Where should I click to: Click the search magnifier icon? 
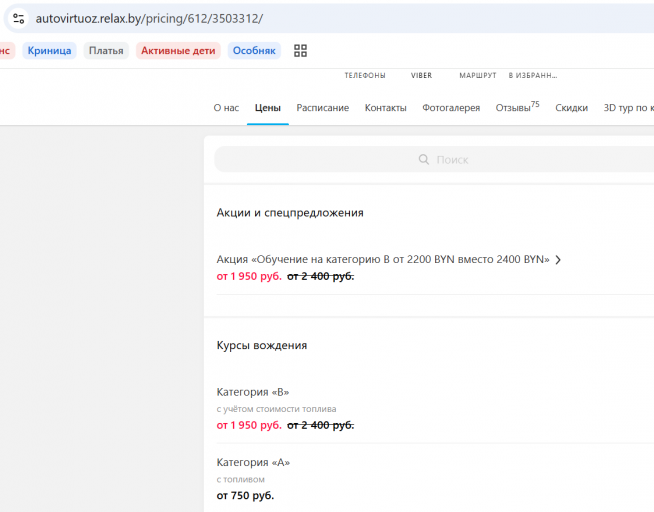coord(423,159)
